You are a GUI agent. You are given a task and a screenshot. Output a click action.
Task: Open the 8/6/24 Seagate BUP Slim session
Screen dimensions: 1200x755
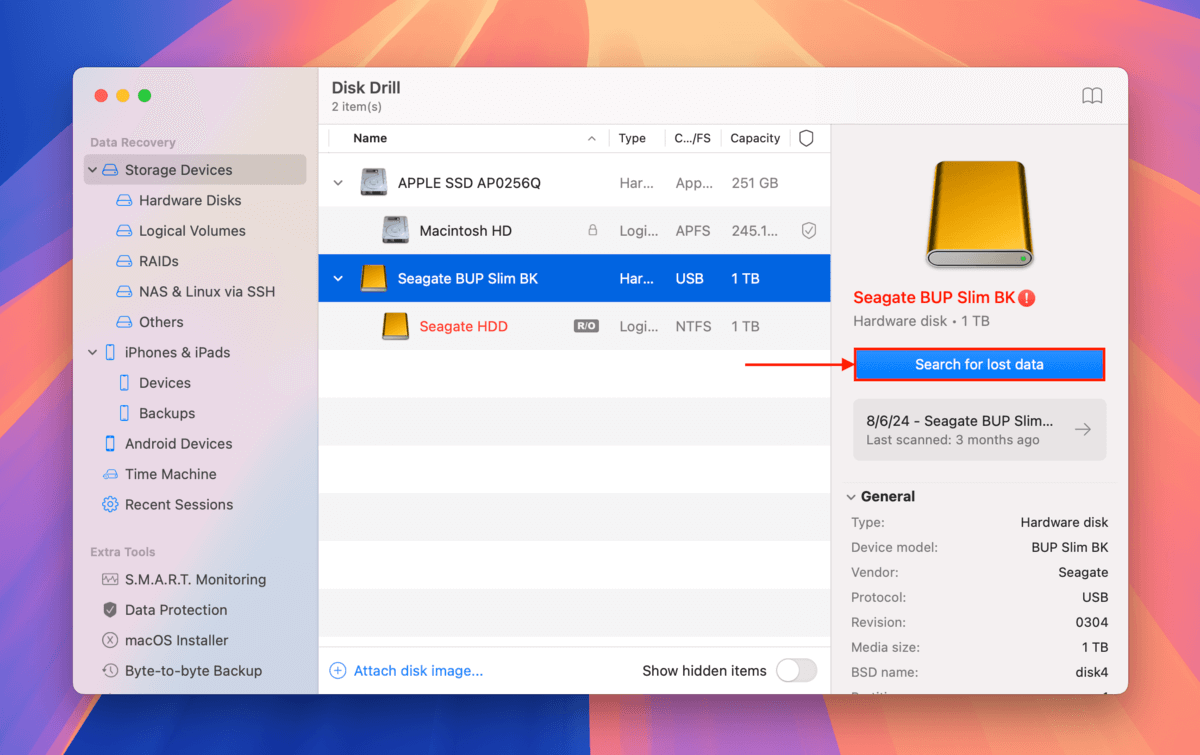click(x=980, y=429)
